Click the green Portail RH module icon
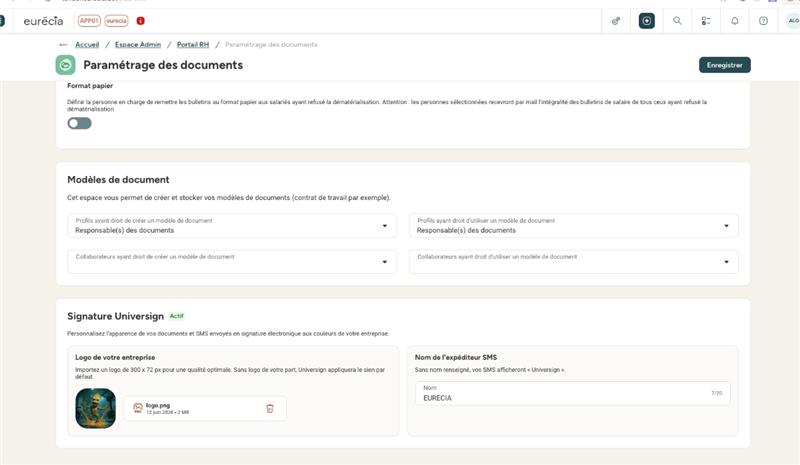 point(65,65)
